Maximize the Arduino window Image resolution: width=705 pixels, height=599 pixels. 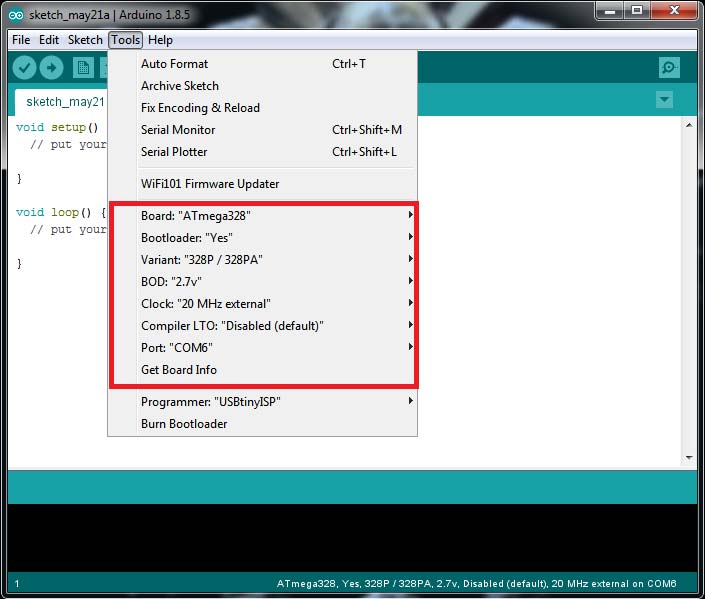coord(637,11)
